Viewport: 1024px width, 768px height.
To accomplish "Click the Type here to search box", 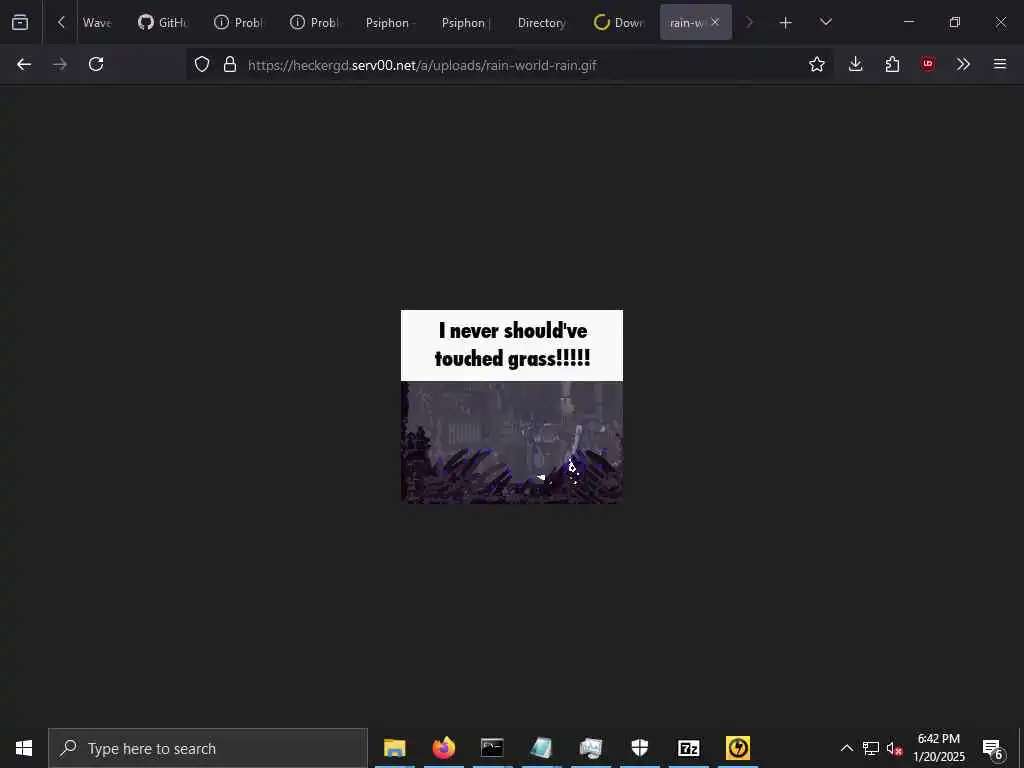I will click(x=208, y=748).
